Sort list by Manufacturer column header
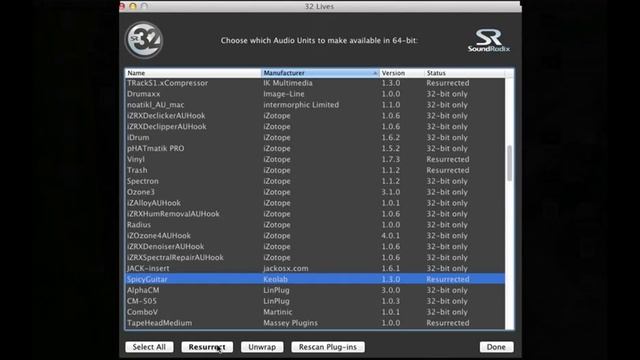The height and width of the screenshot is (360, 640). click(320, 73)
